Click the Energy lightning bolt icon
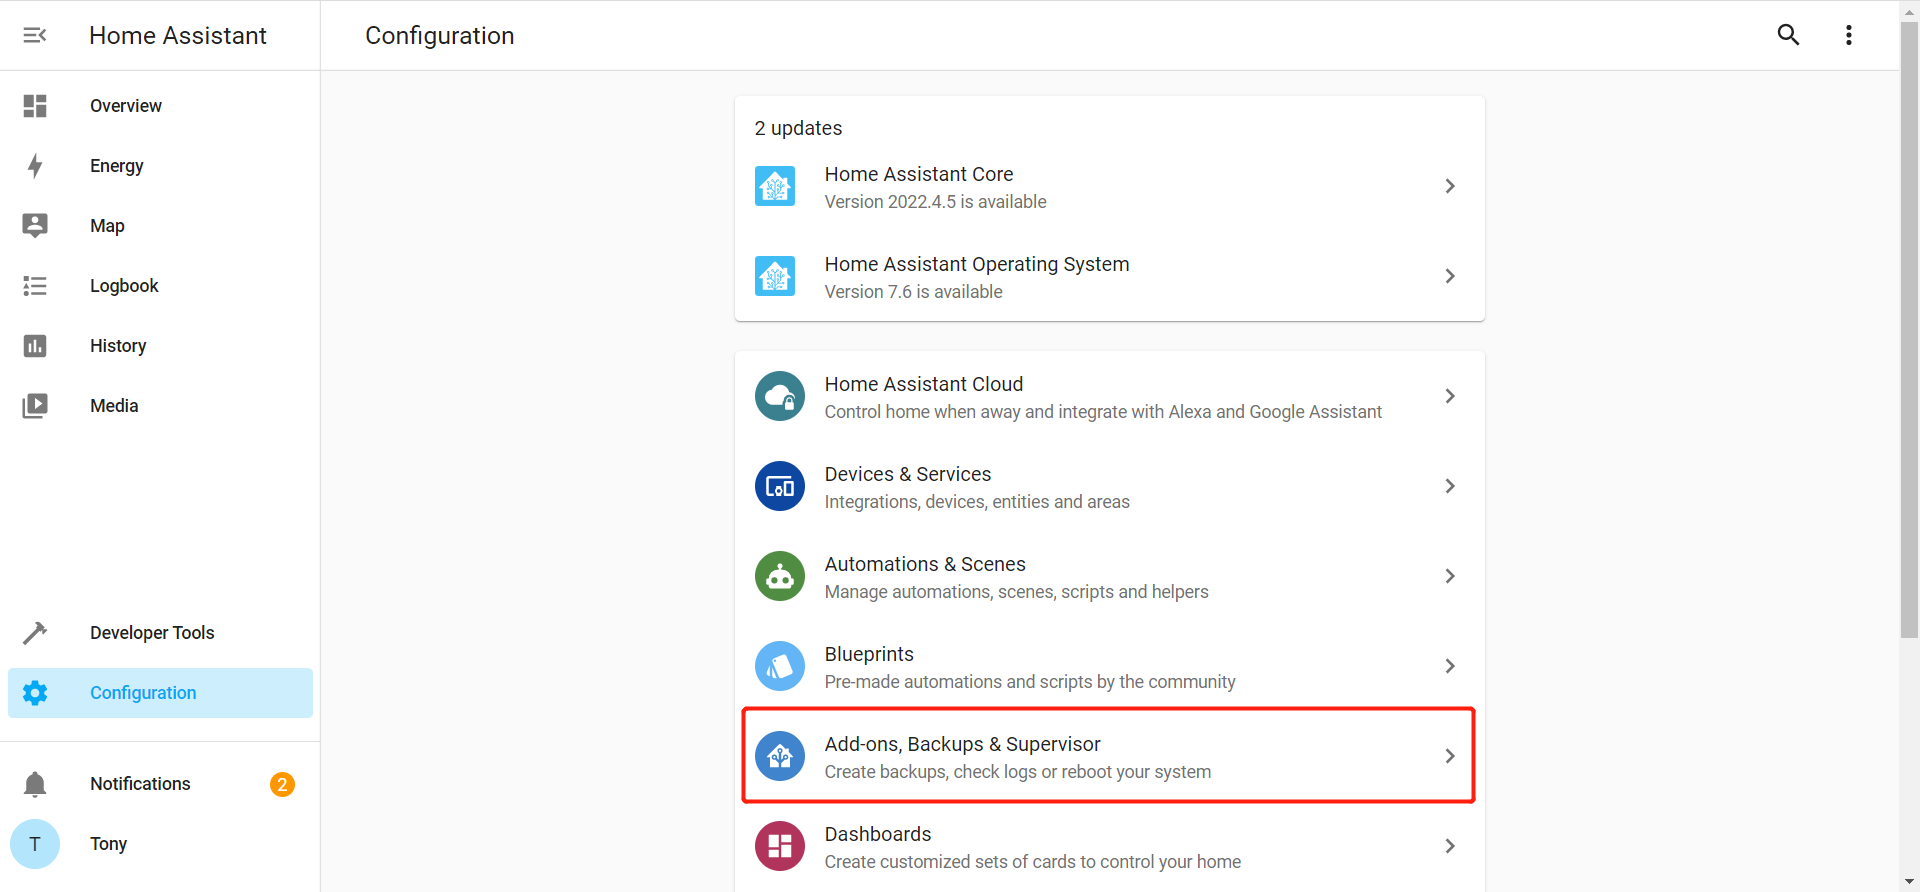 pyautogui.click(x=35, y=166)
